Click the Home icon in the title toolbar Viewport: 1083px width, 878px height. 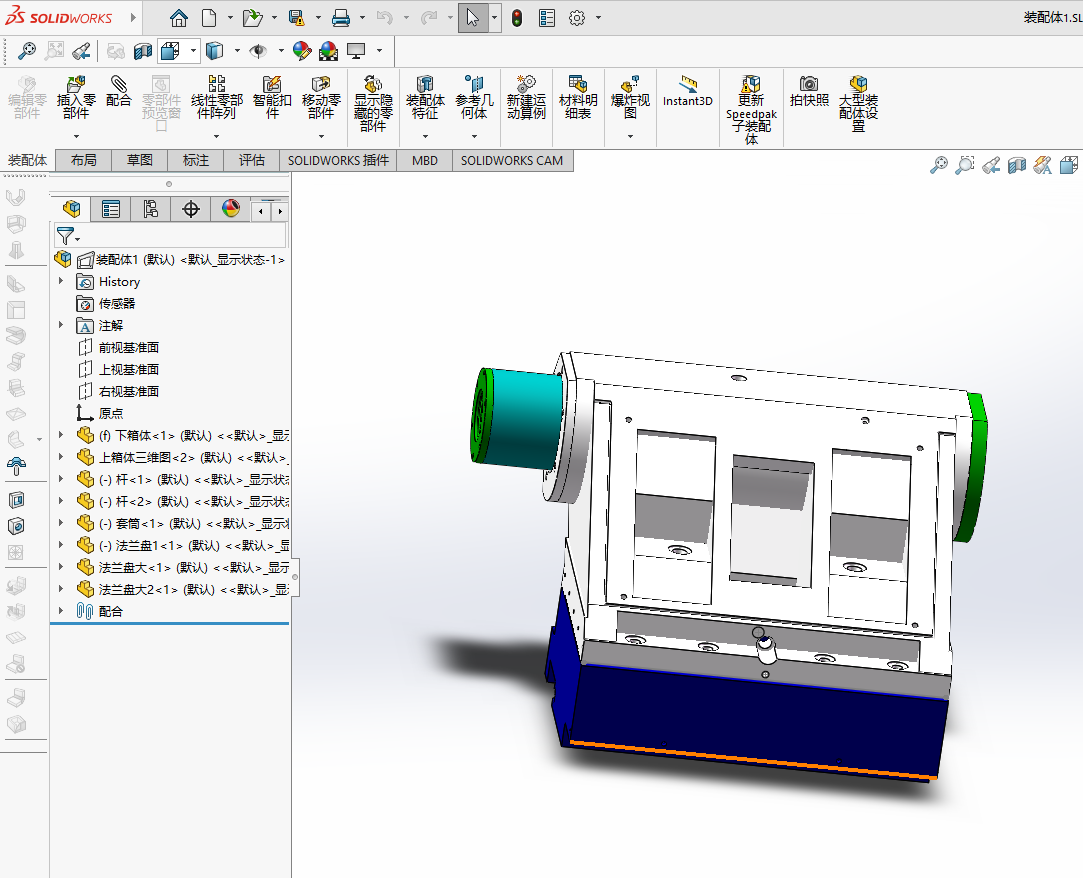pyautogui.click(x=178, y=18)
